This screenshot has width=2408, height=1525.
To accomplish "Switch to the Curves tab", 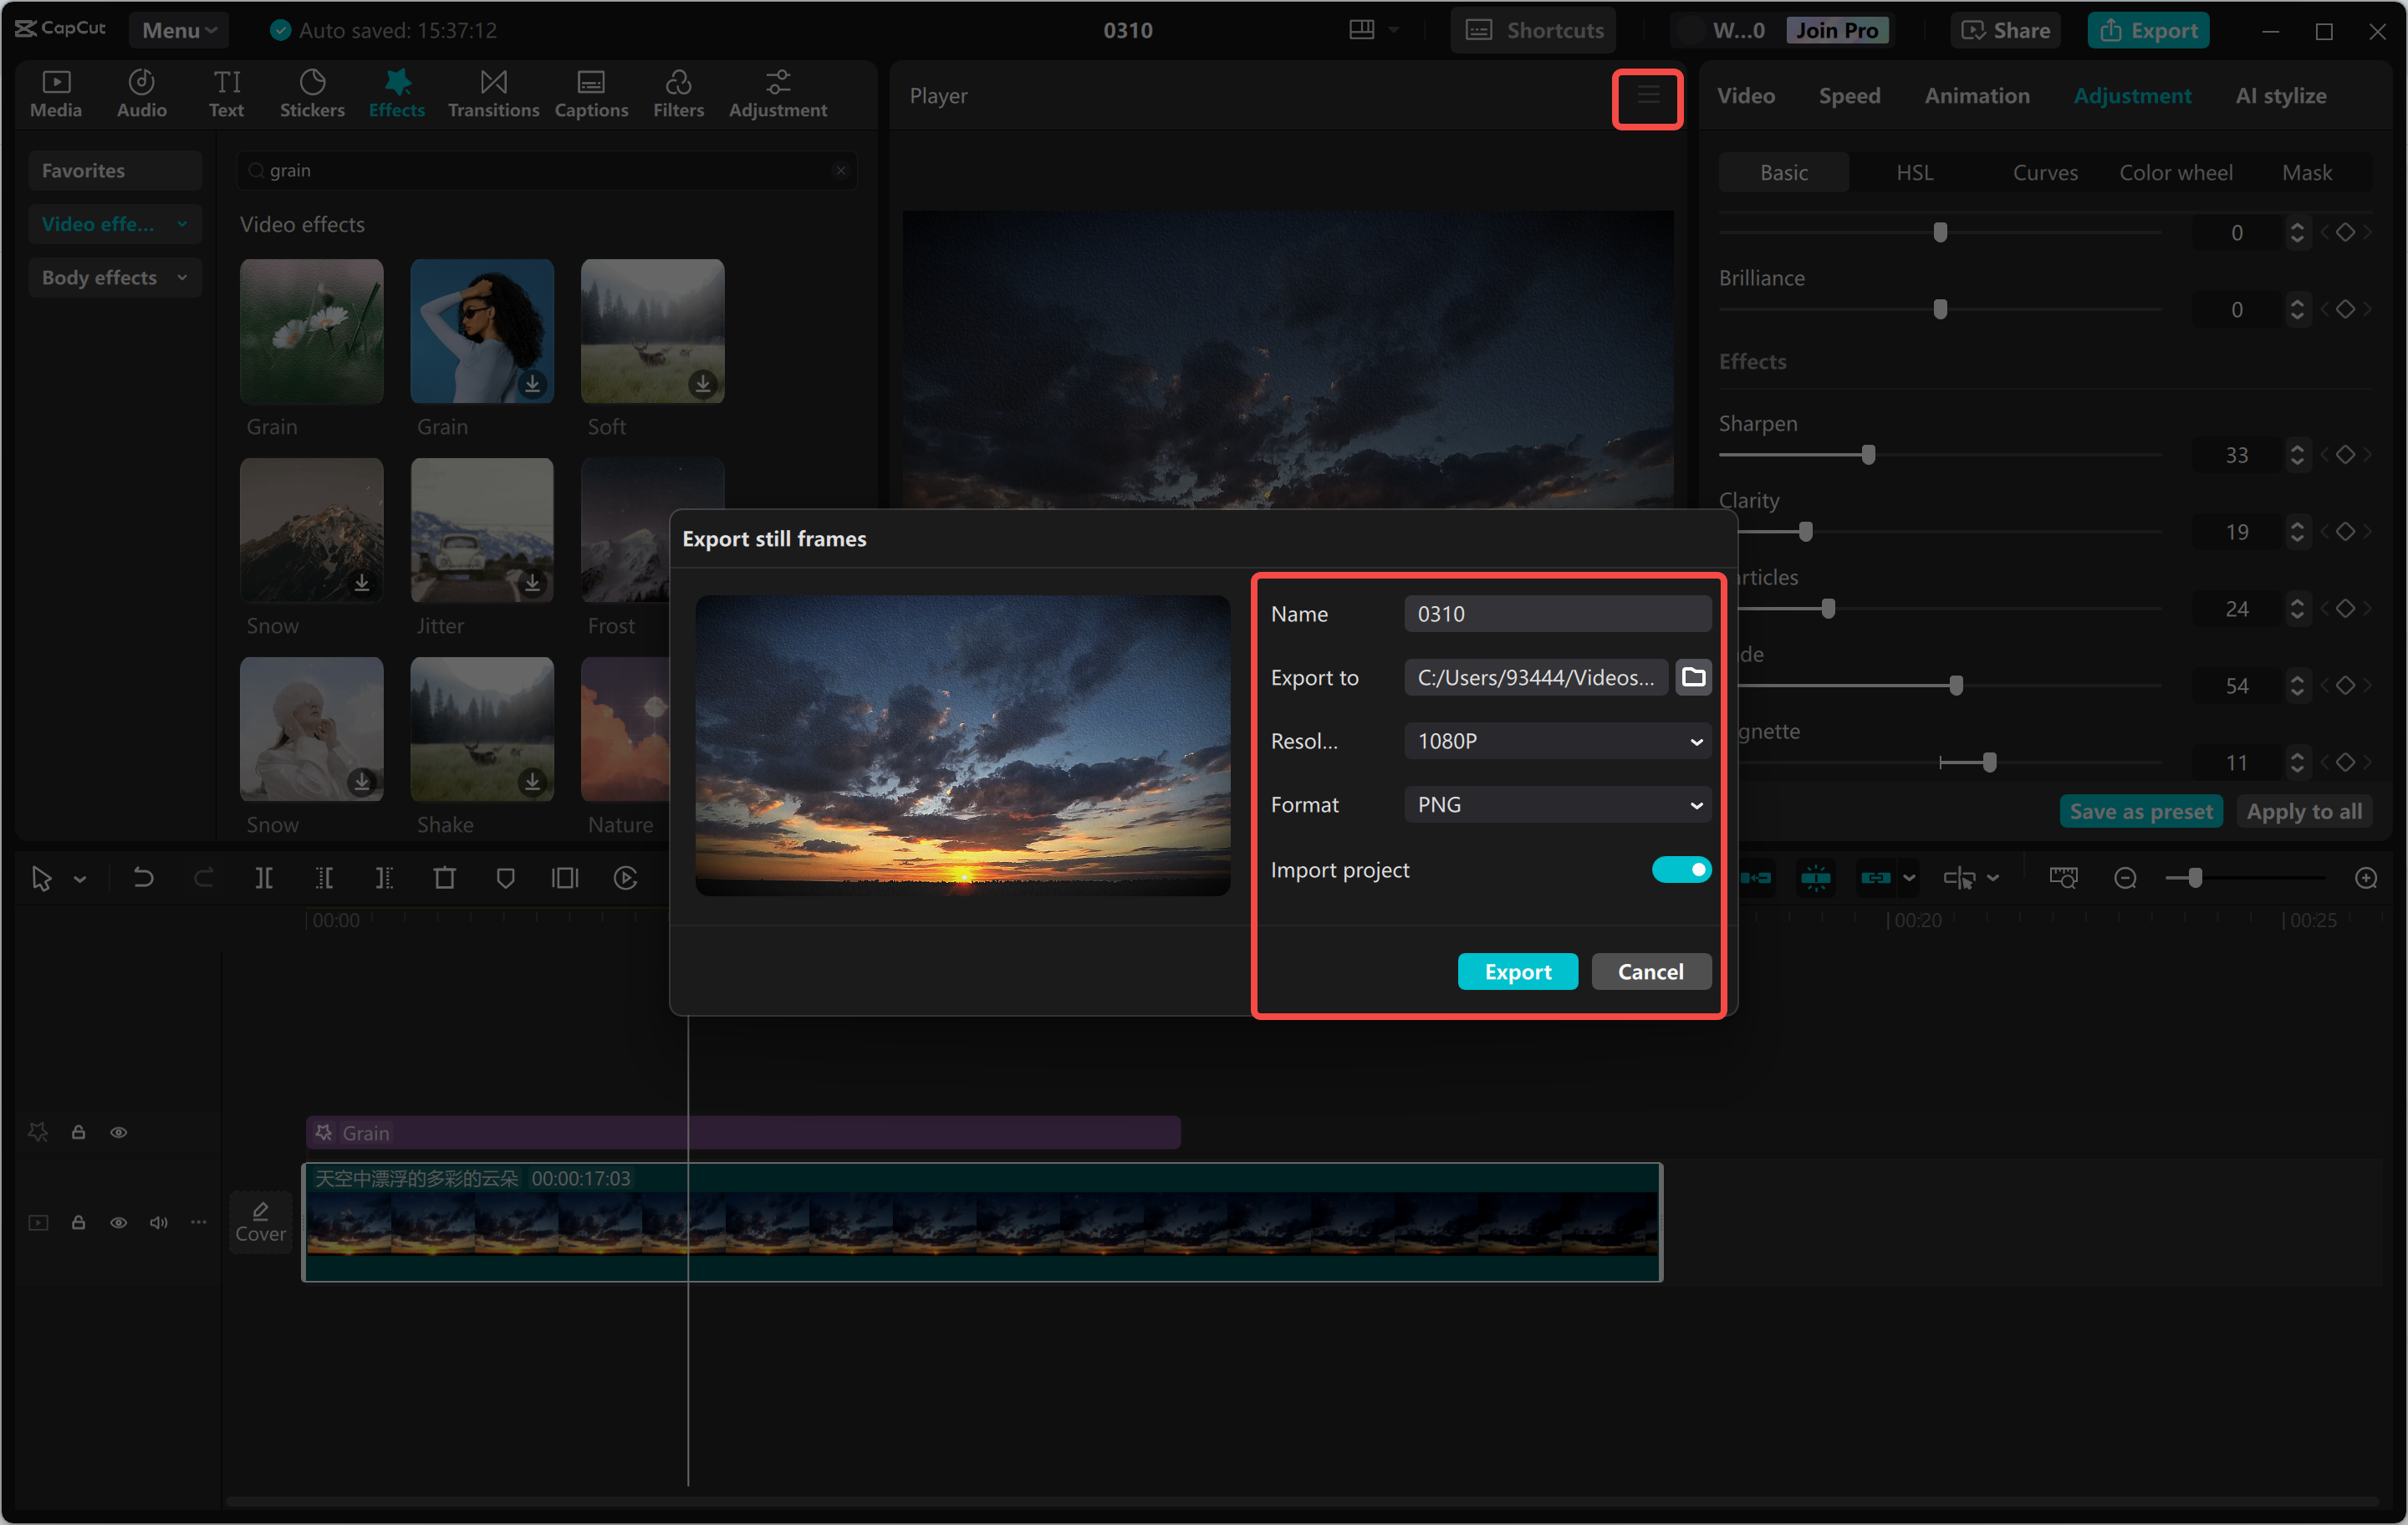I will 2044,172.
